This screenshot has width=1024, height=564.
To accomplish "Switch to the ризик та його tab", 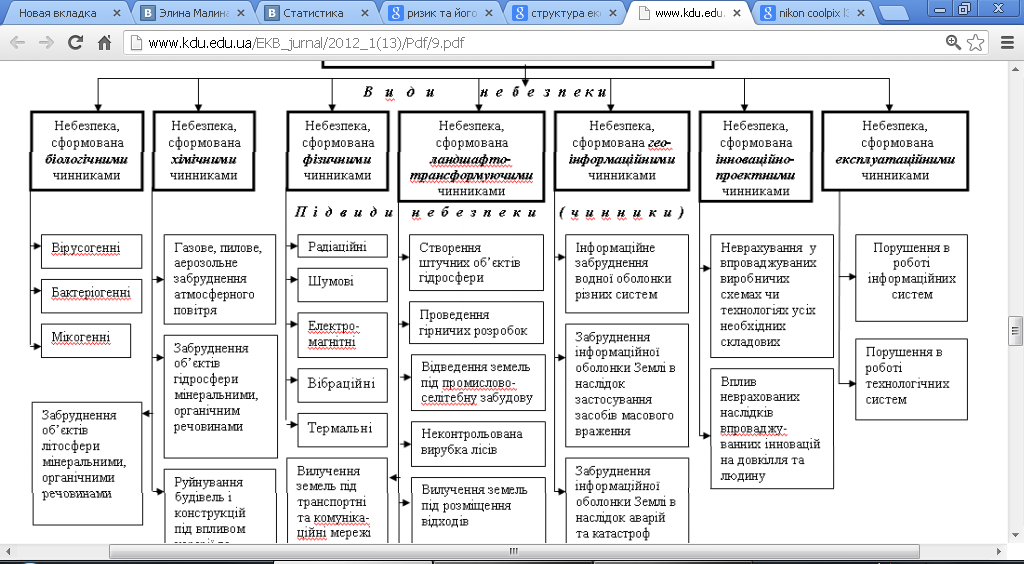I will [441, 12].
